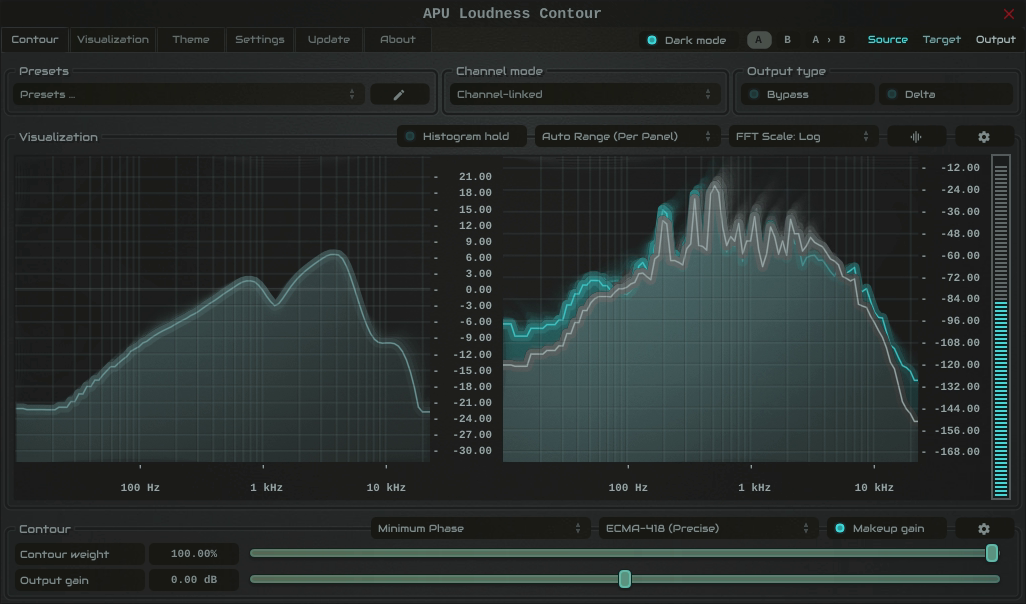Show the Target spectrum
Viewport: 1026px width, 604px height.
942,40
